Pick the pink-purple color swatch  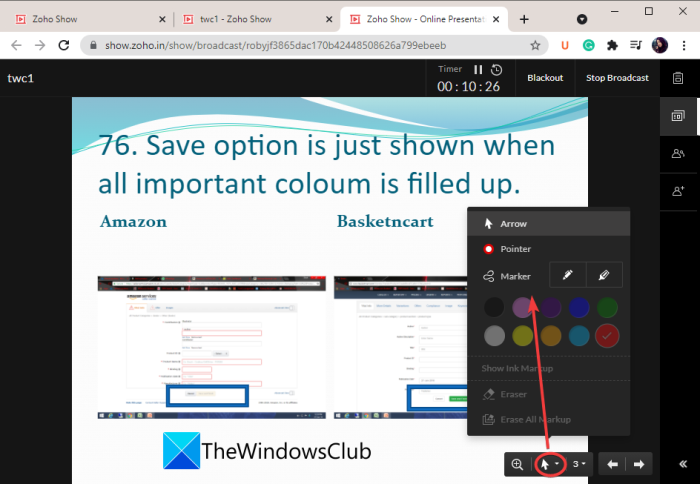click(522, 308)
